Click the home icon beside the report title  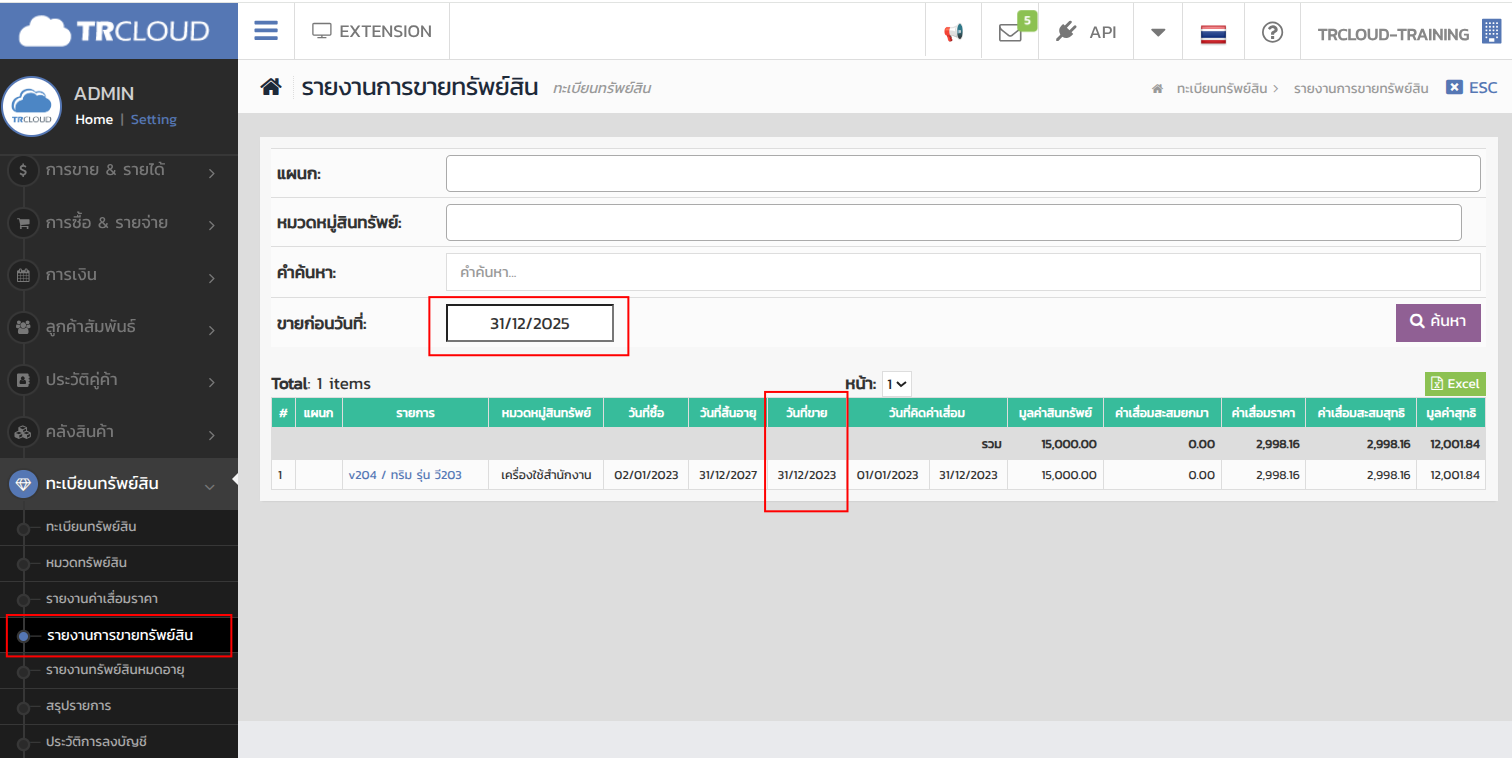click(271, 87)
